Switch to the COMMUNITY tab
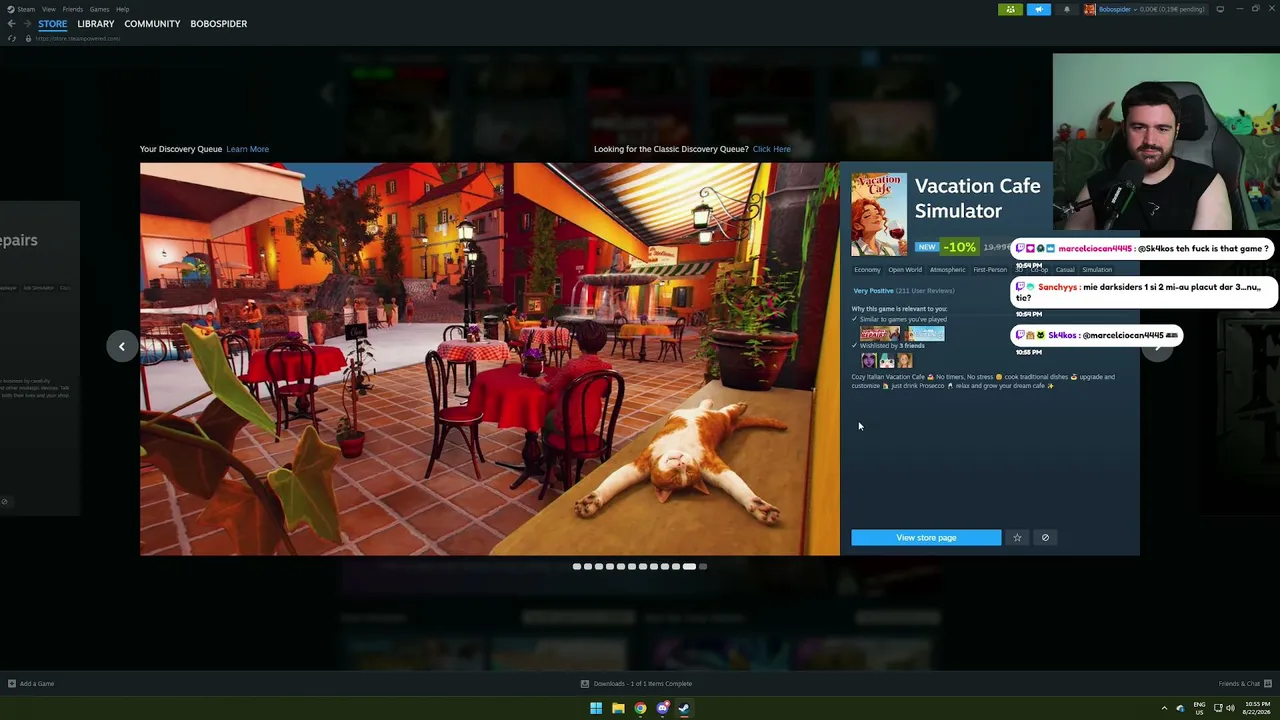1280x720 pixels. pos(152,24)
